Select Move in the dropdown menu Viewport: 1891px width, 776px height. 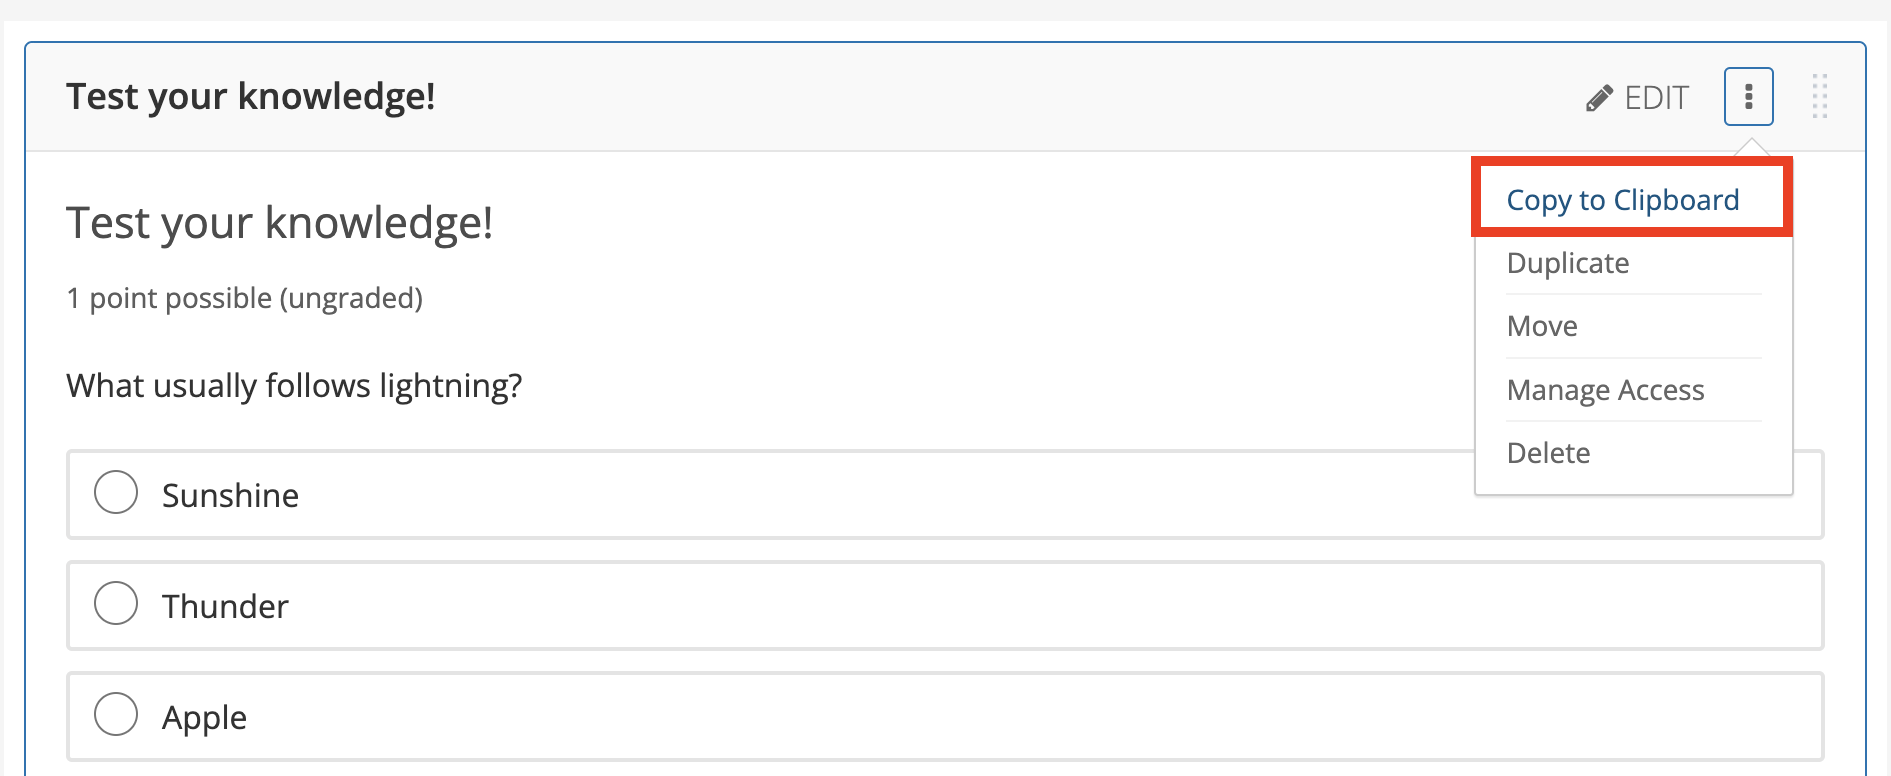[1541, 325]
